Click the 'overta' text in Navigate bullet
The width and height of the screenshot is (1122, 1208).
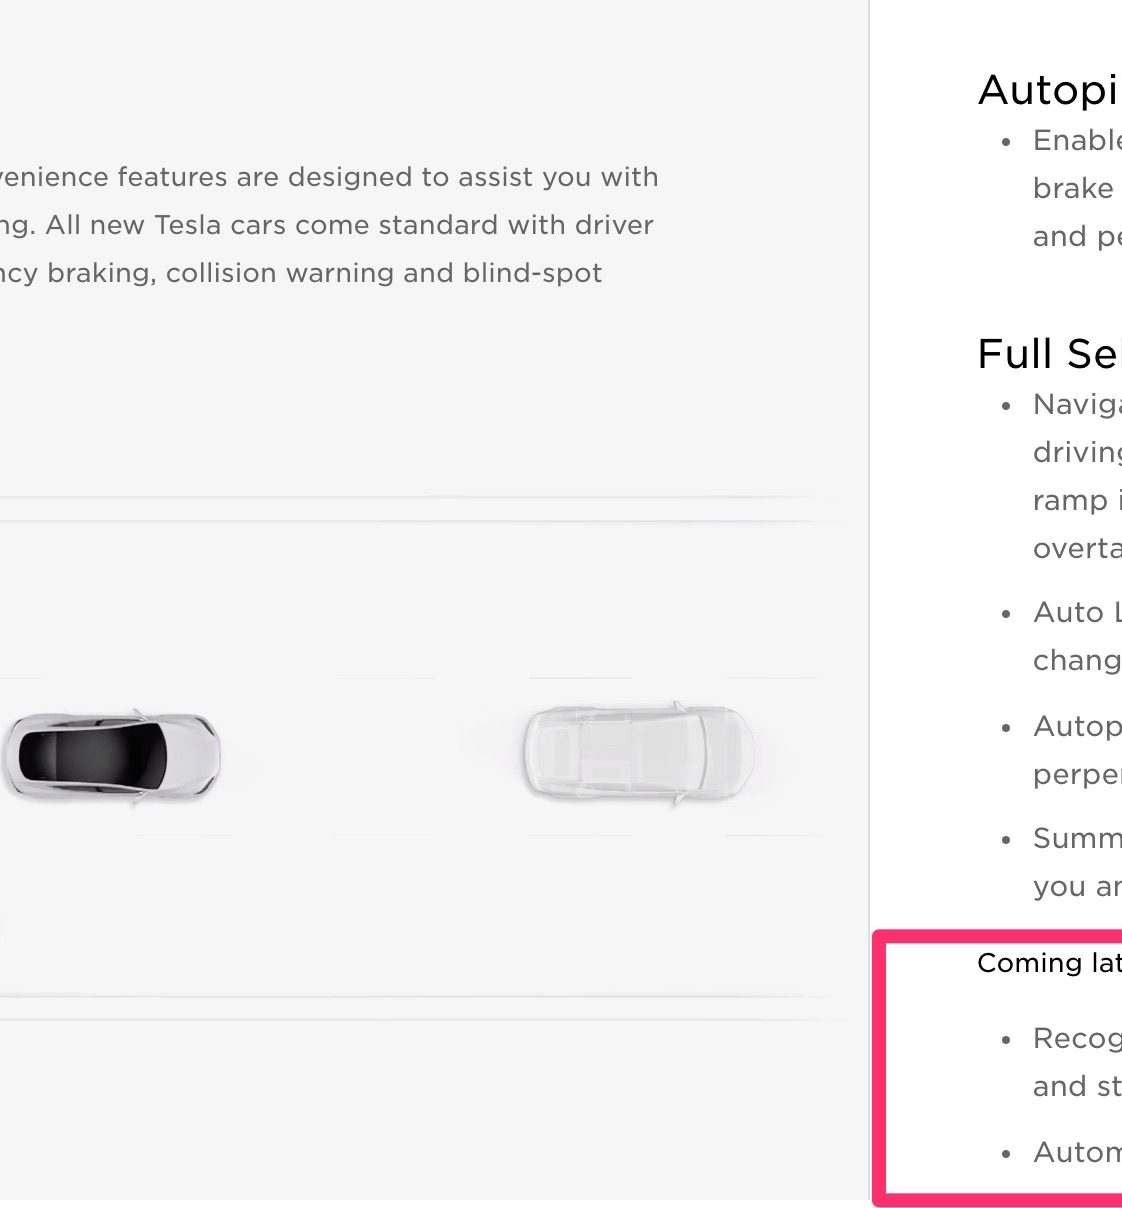(1077, 549)
